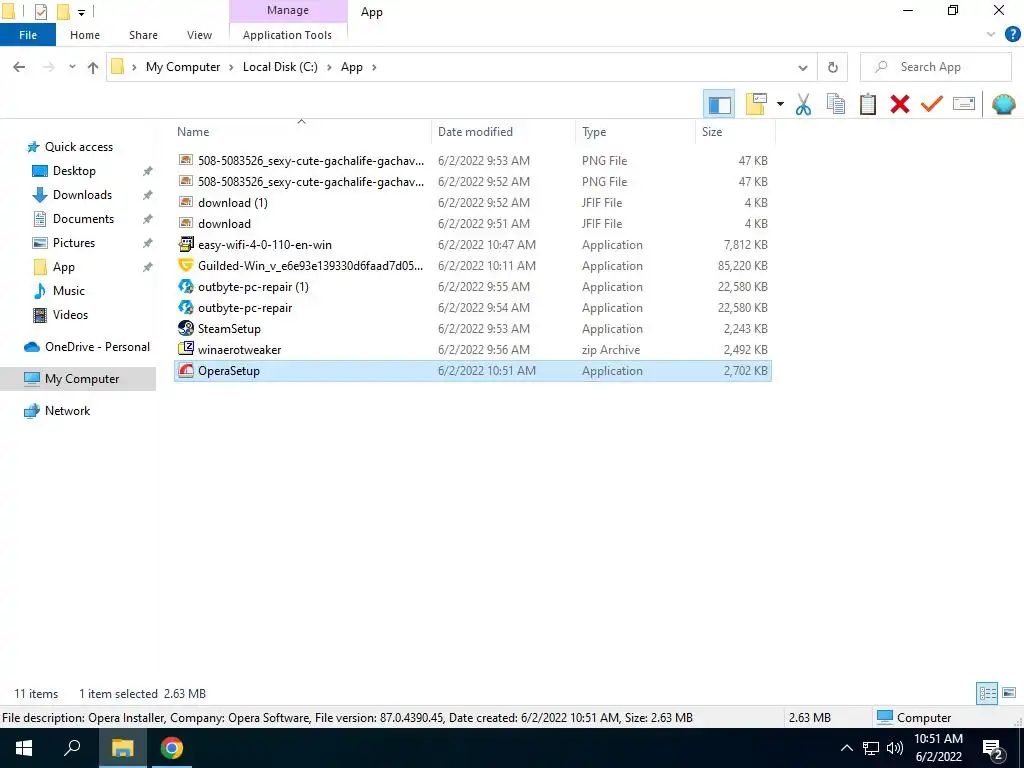1024x768 pixels.
Task: Select OneDrive - Personal in sidebar
Action: coord(86,347)
